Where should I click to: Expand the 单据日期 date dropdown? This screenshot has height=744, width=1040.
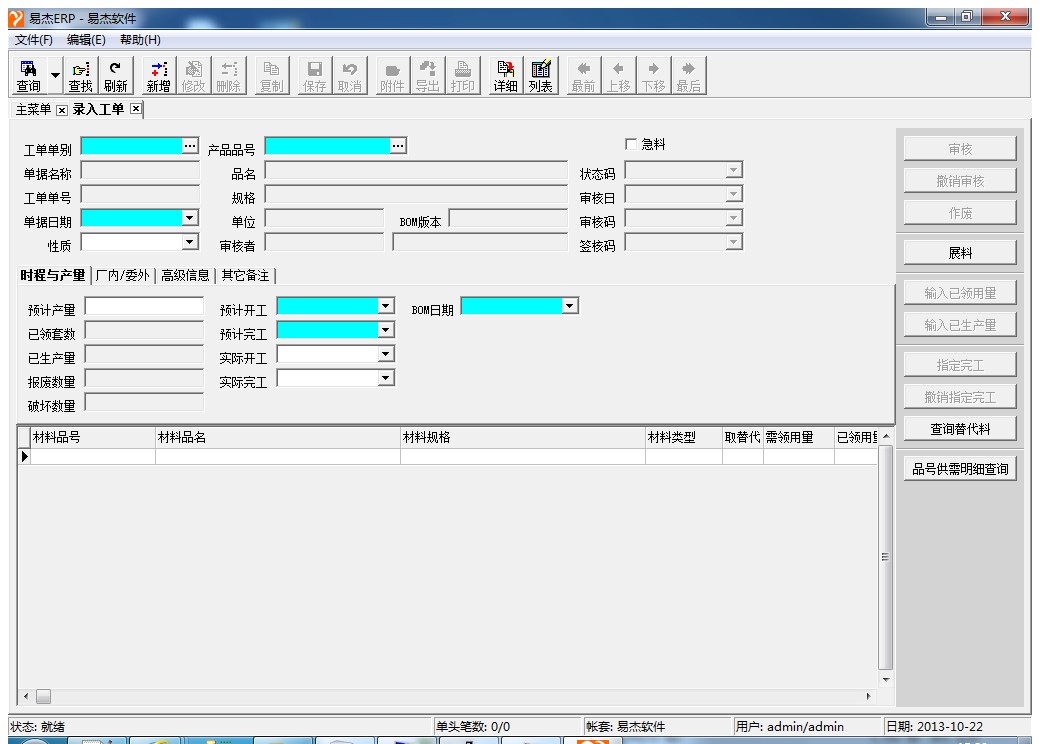point(190,218)
